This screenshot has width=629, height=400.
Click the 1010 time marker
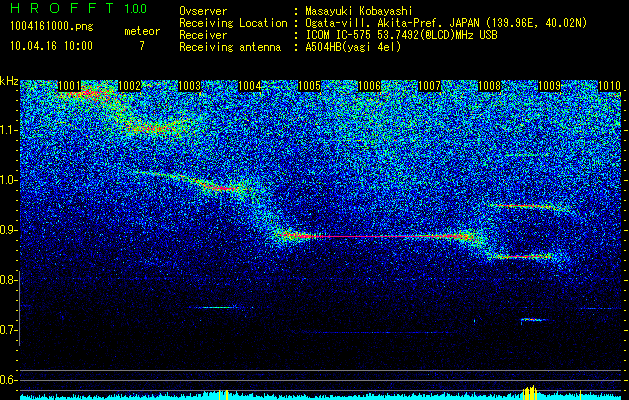pyautogui.click(x=609, y=86)
